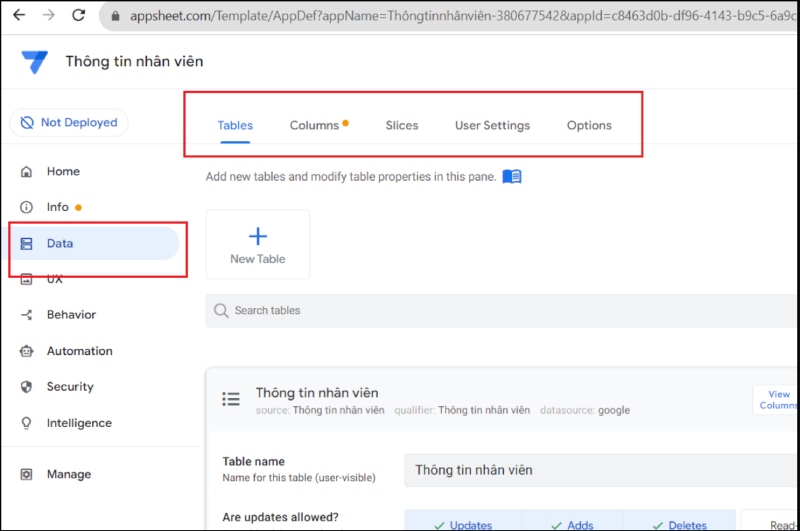This screenshot has height=531, width=800.
Task: Click the New Table button label
Action: tap(258, 259)
